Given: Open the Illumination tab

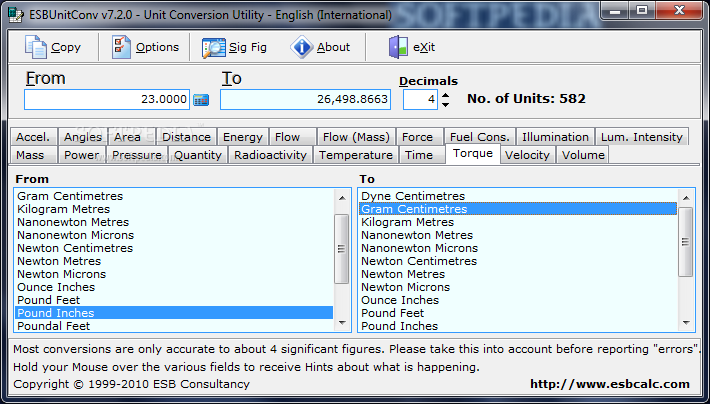Looking at the screenshot, I should 555,137.
